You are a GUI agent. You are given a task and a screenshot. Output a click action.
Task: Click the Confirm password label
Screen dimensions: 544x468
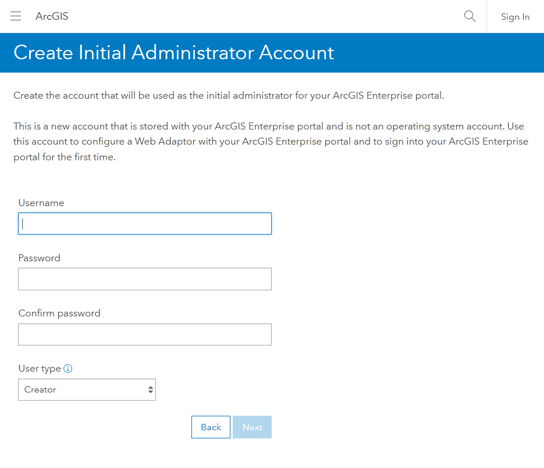[59, 313]
